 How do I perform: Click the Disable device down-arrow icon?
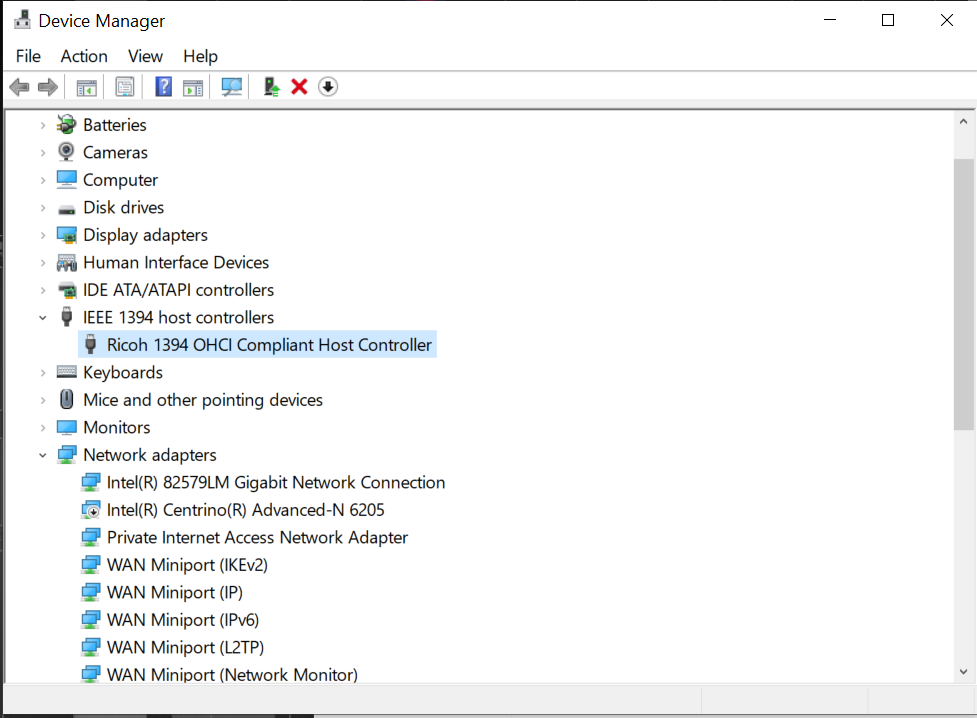[328, 87]
